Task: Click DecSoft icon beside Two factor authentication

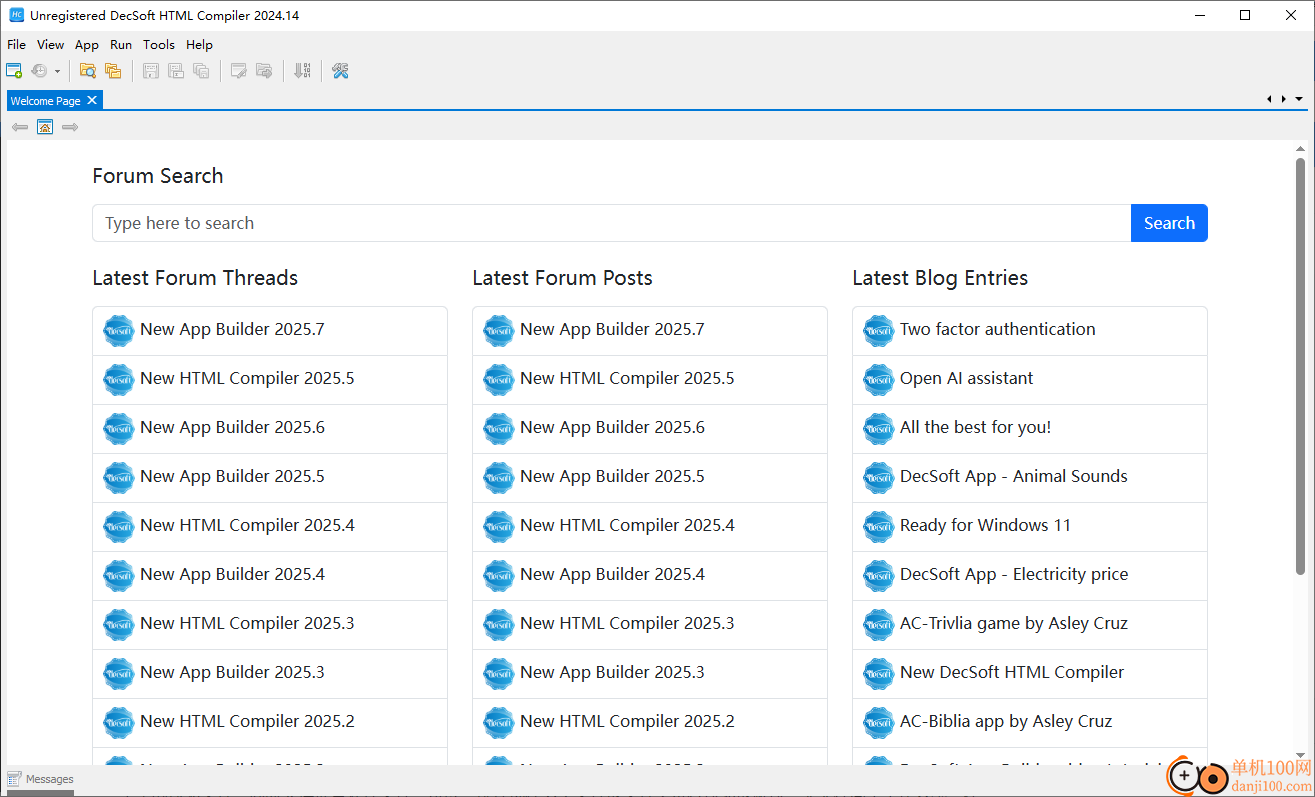Action: [878, 330]
